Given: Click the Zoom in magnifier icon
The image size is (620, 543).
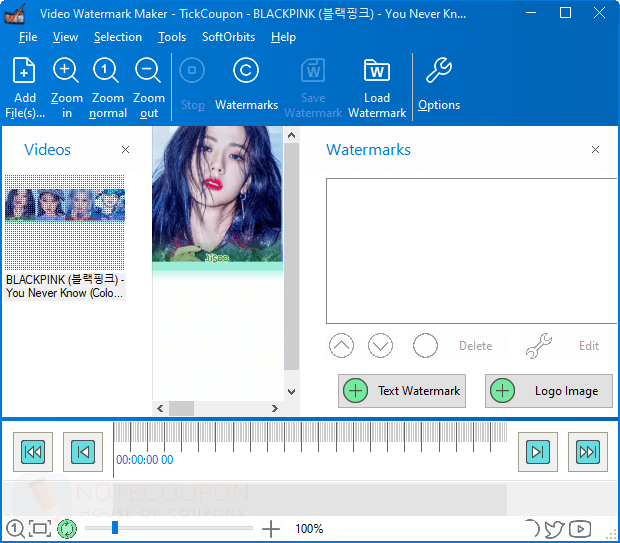Looking at the screenshot, I should pos(66,70).
